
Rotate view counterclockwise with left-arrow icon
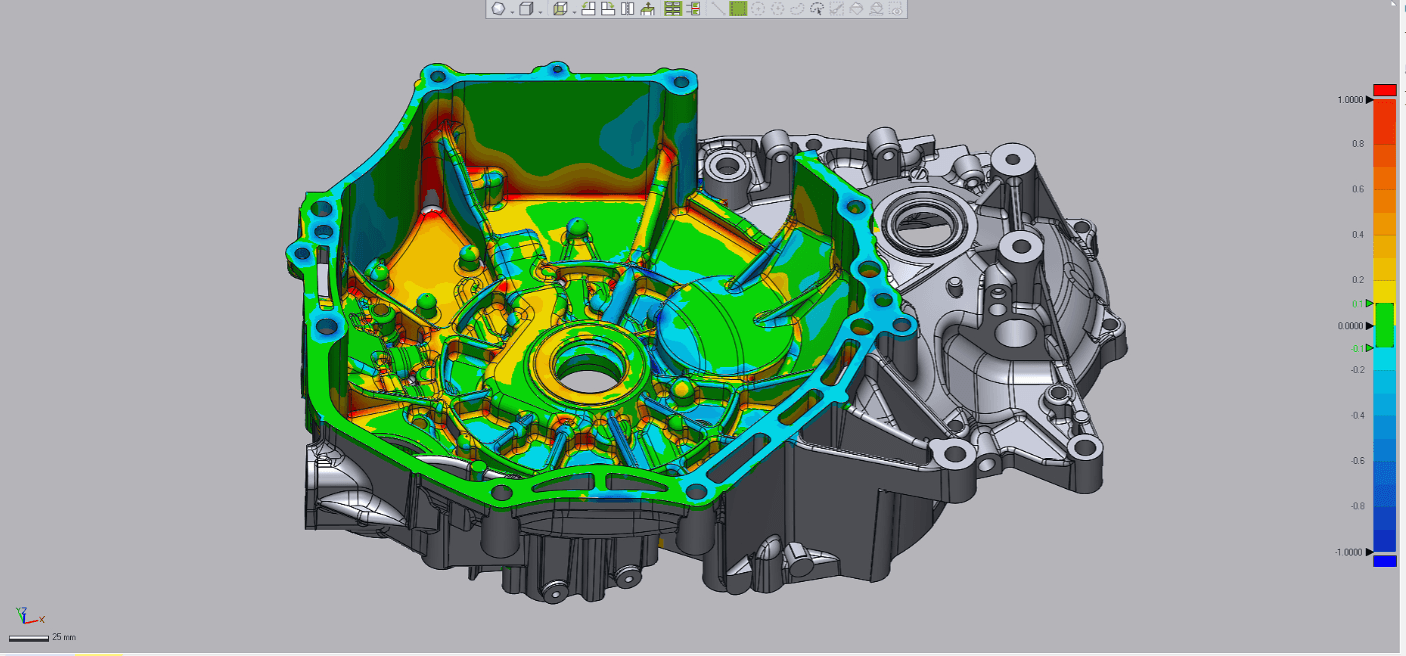pyautogui.click(x=589, y=9)
